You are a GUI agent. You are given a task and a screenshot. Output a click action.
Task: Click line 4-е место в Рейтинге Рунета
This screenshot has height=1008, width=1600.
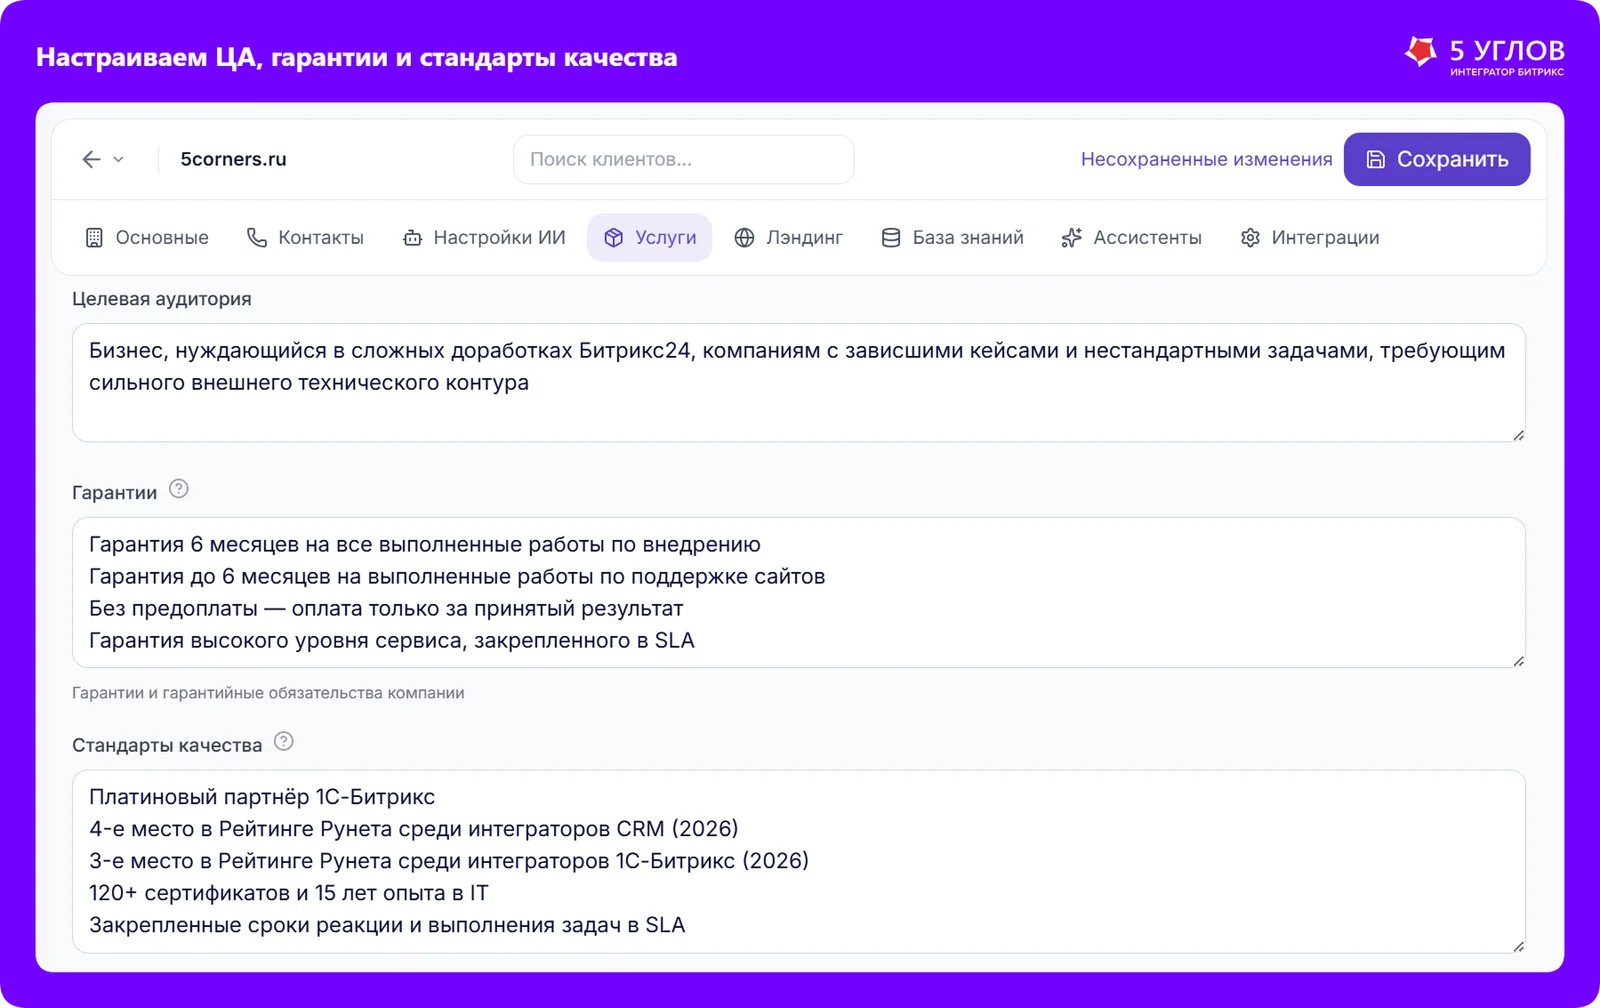(x=414, y=829)
